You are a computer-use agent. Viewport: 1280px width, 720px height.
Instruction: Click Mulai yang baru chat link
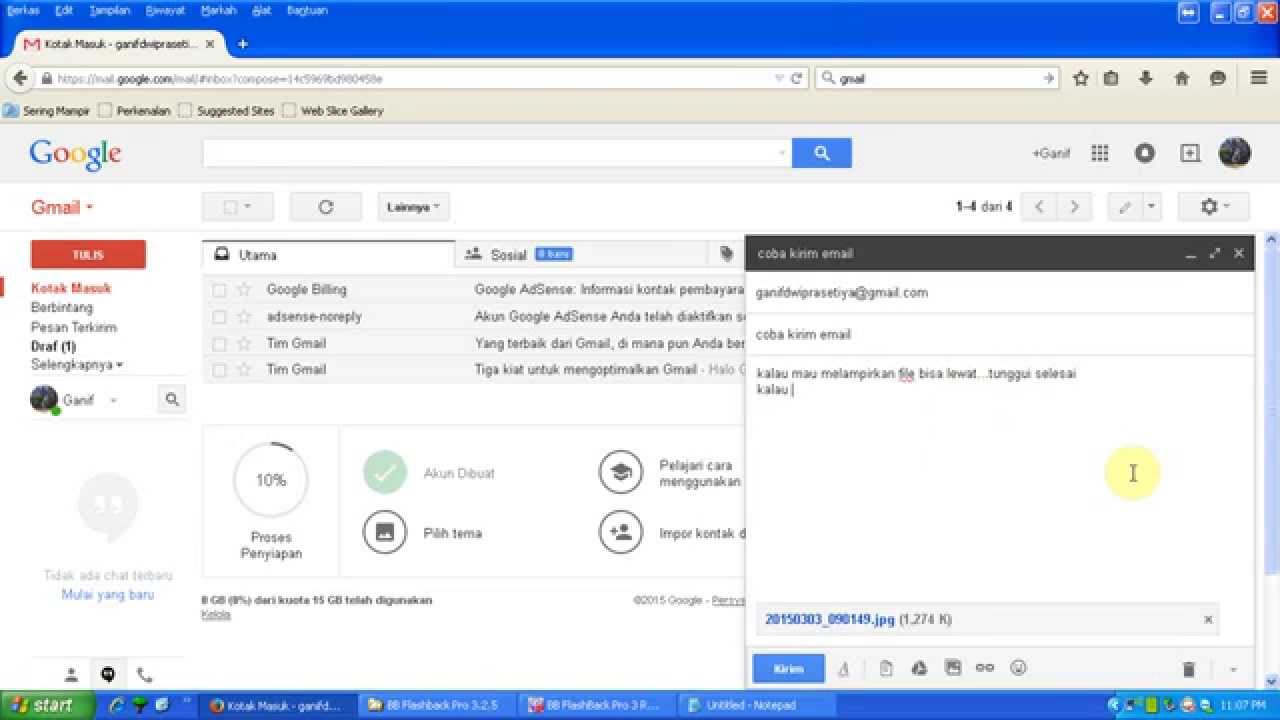pos(108,595)
